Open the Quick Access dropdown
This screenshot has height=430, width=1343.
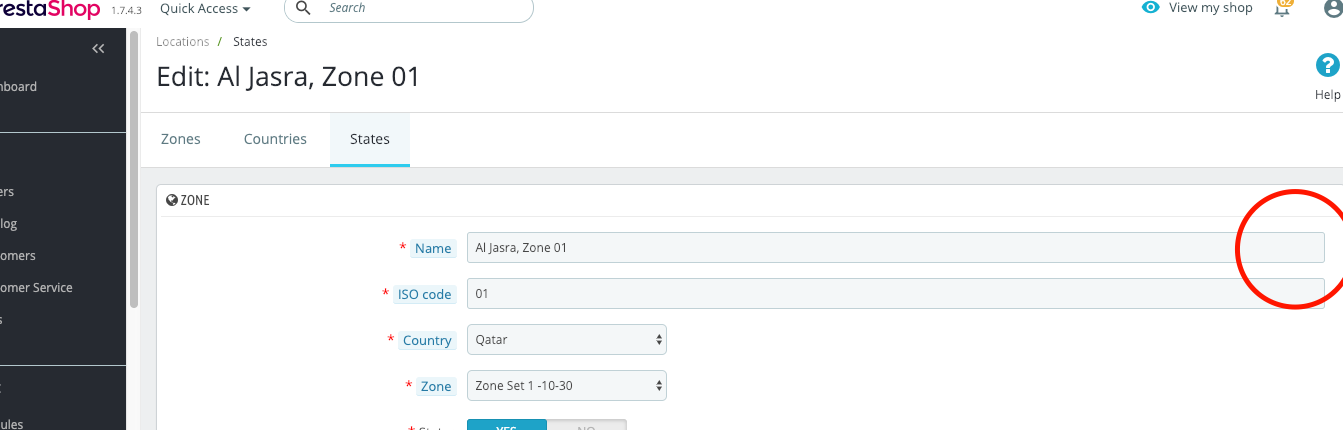(205, 8)
